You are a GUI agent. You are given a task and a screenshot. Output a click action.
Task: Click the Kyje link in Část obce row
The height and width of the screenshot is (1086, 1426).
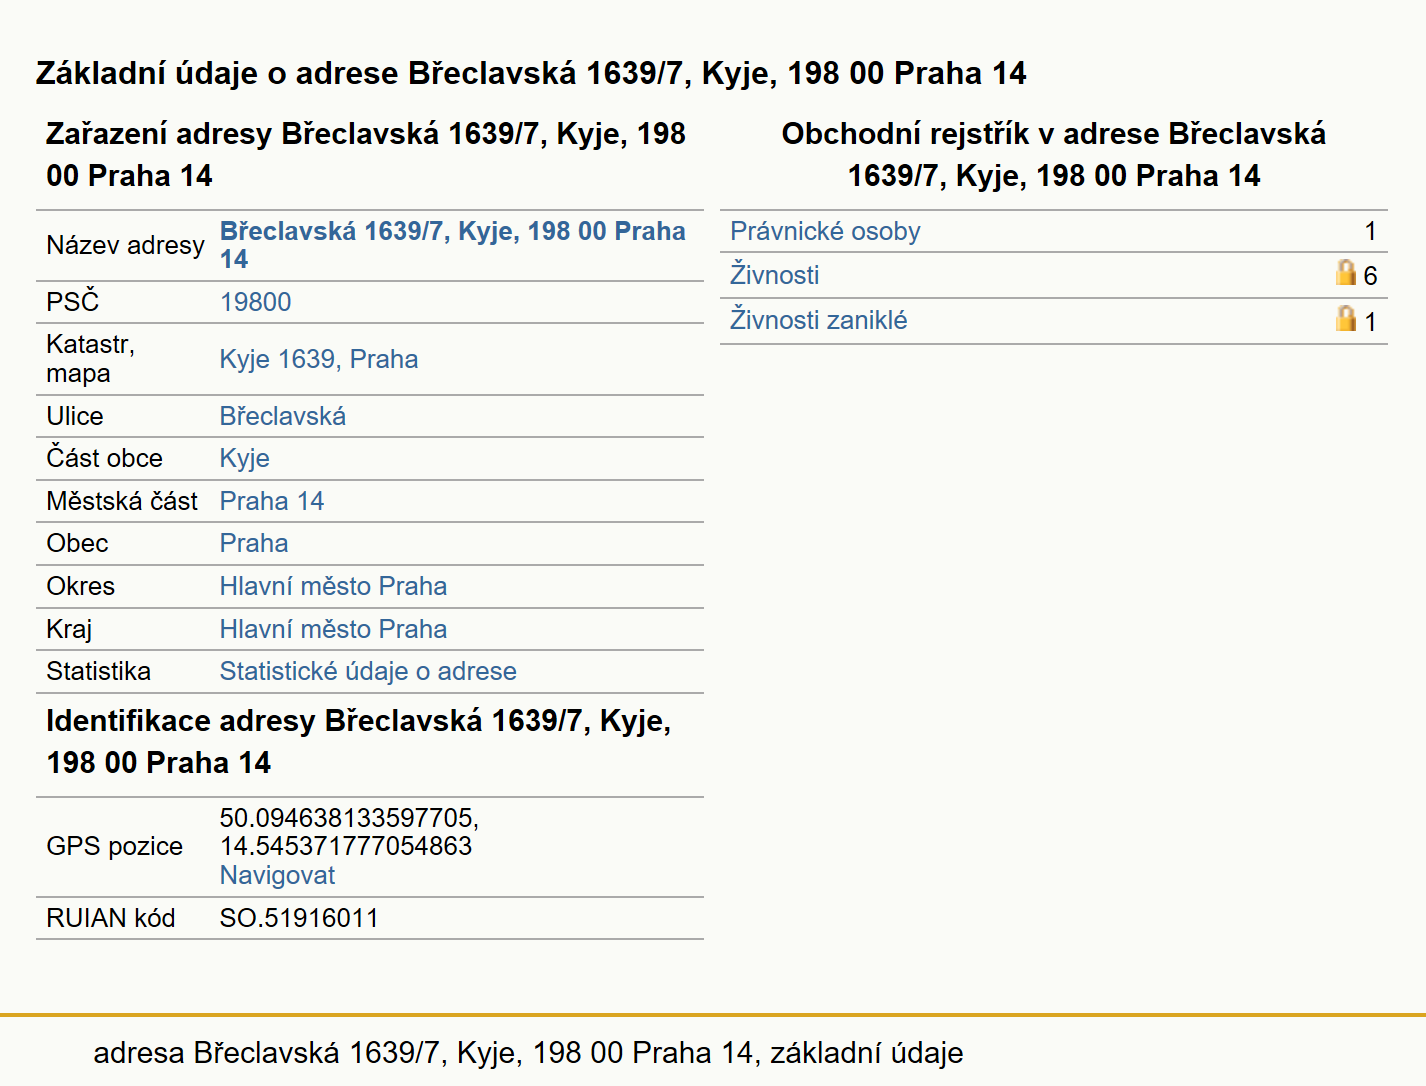[x=245, y=458]
